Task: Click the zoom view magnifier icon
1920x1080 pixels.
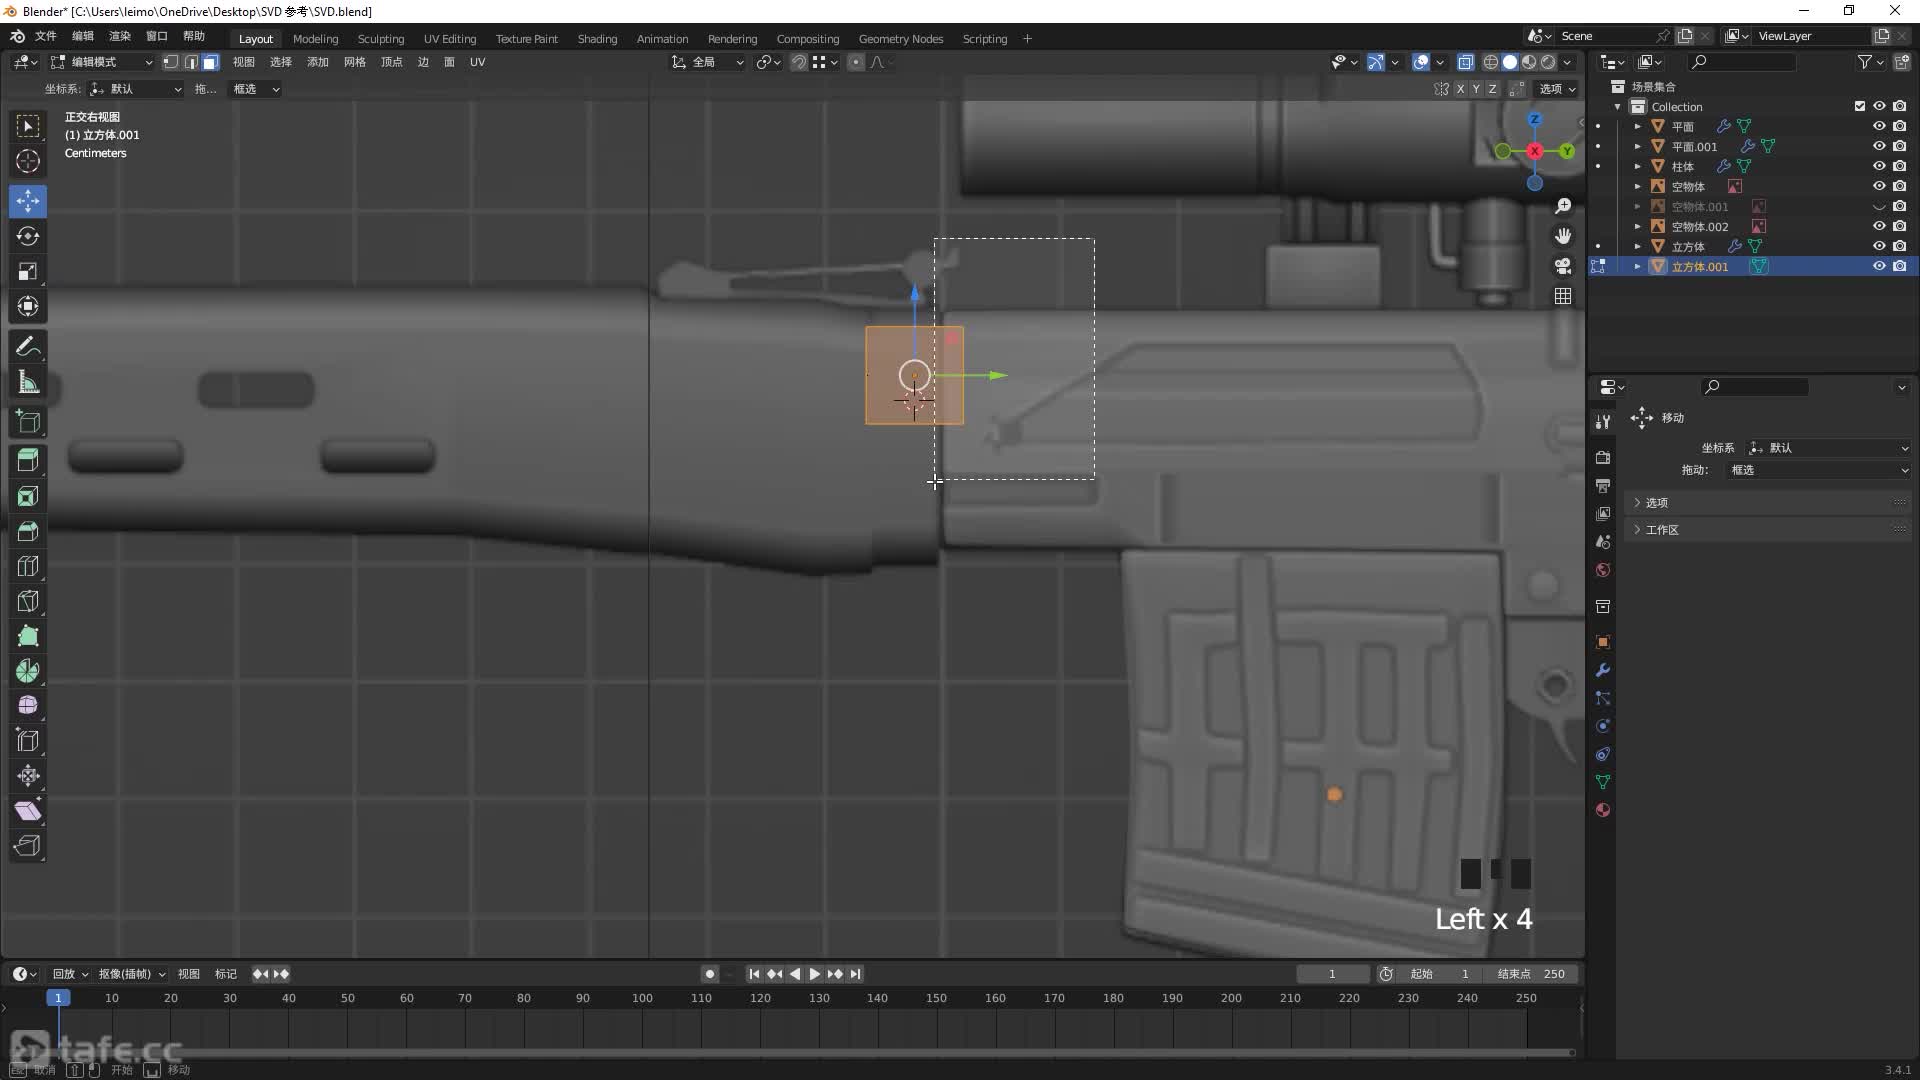Action: pos(1563,206)
